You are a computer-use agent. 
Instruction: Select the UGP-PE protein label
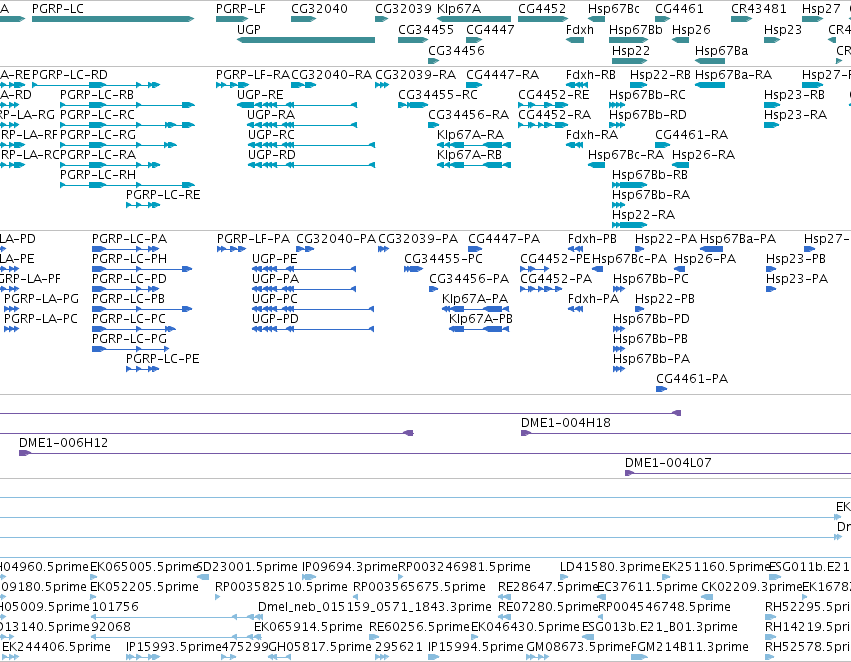(275, 259)
